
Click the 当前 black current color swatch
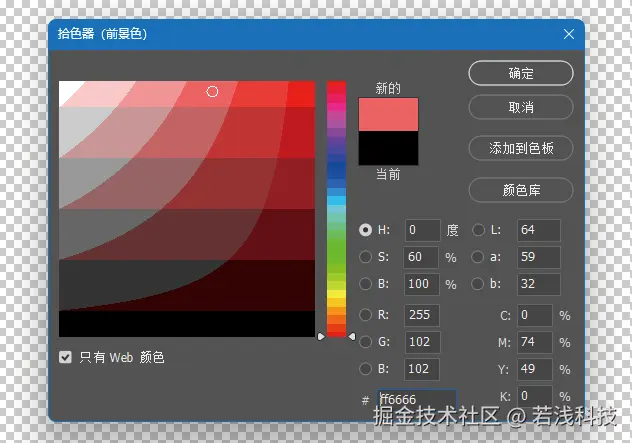388,148
